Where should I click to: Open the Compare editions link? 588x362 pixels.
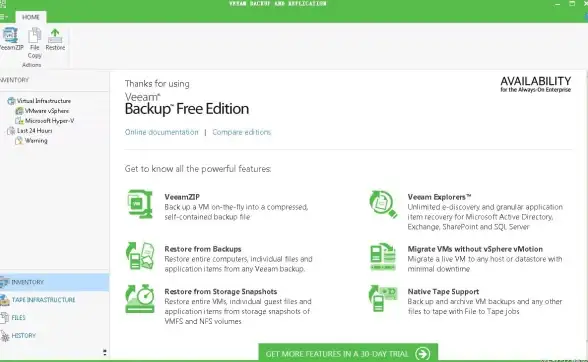(x=242, y=132)
